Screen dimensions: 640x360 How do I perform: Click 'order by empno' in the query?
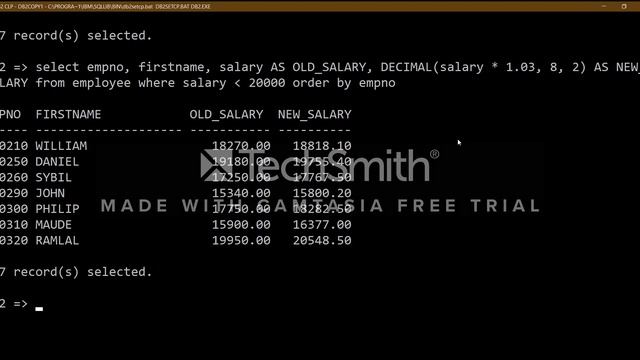click(x=344, y=83)
